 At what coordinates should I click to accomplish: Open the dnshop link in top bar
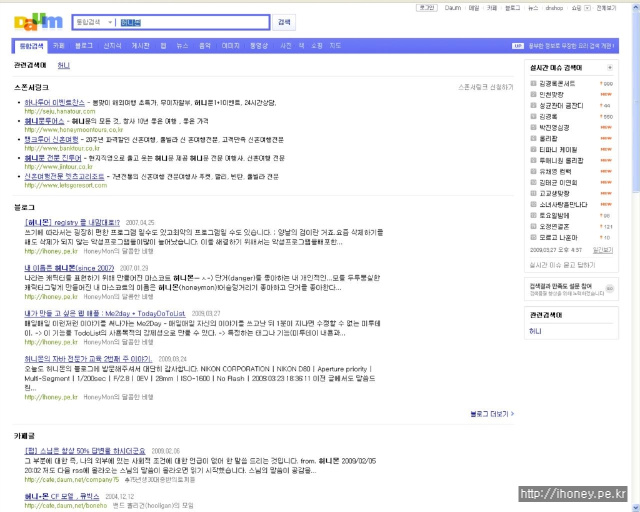click(554, 8)
